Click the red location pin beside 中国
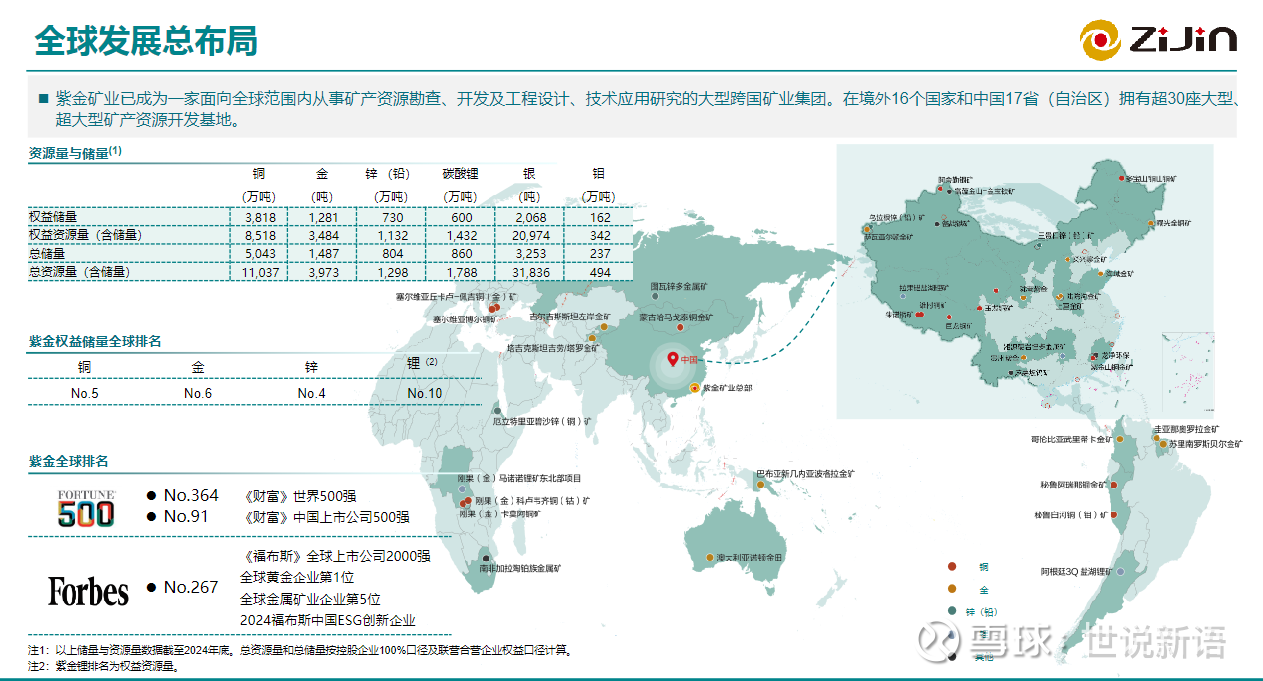The width and height of the screenshot is (1263, 681). [x=672, y=357]
